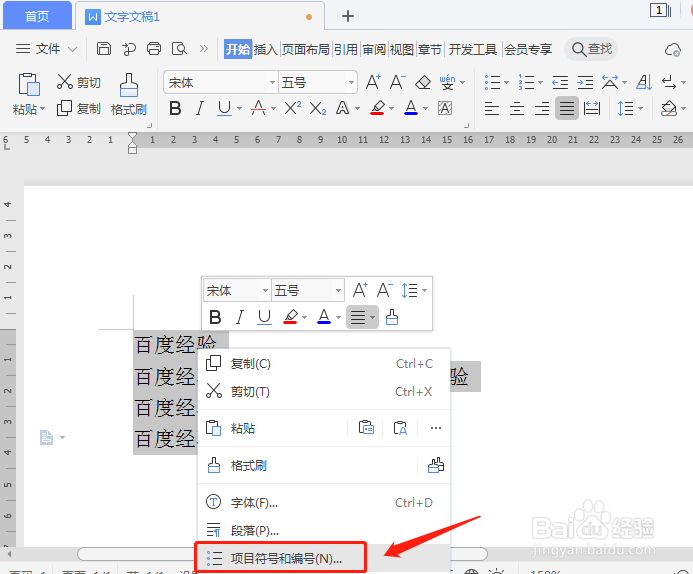Choose 剪切(T) in context menu
This screenshot has height=574, width=693.
pyautogui.click(x=324, y=392)
